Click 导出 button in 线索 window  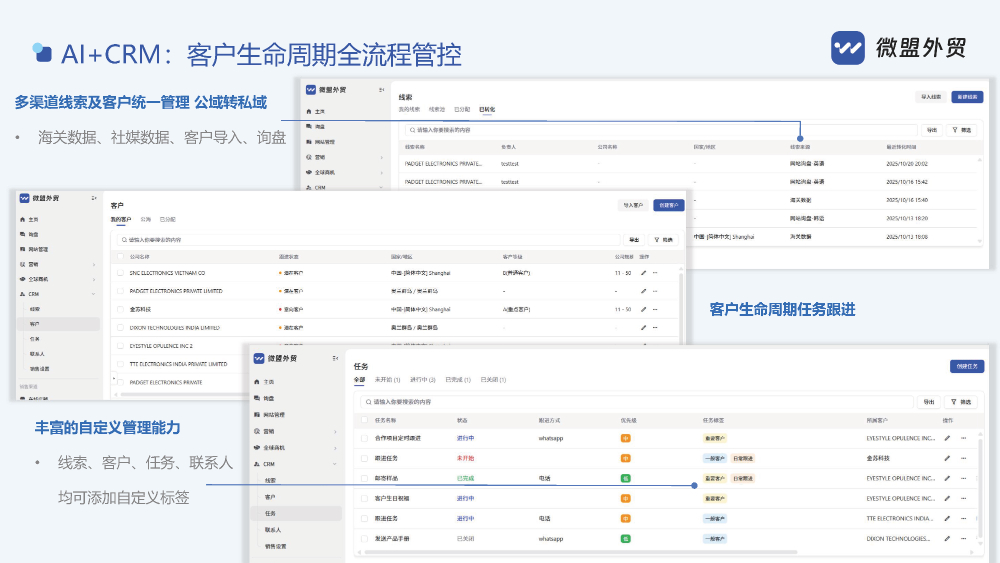pyautogui.click(x=932, y=130)
